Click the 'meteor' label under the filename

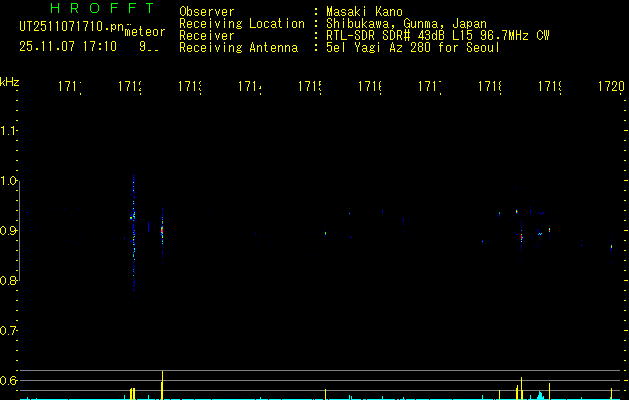tap(145, 32)
